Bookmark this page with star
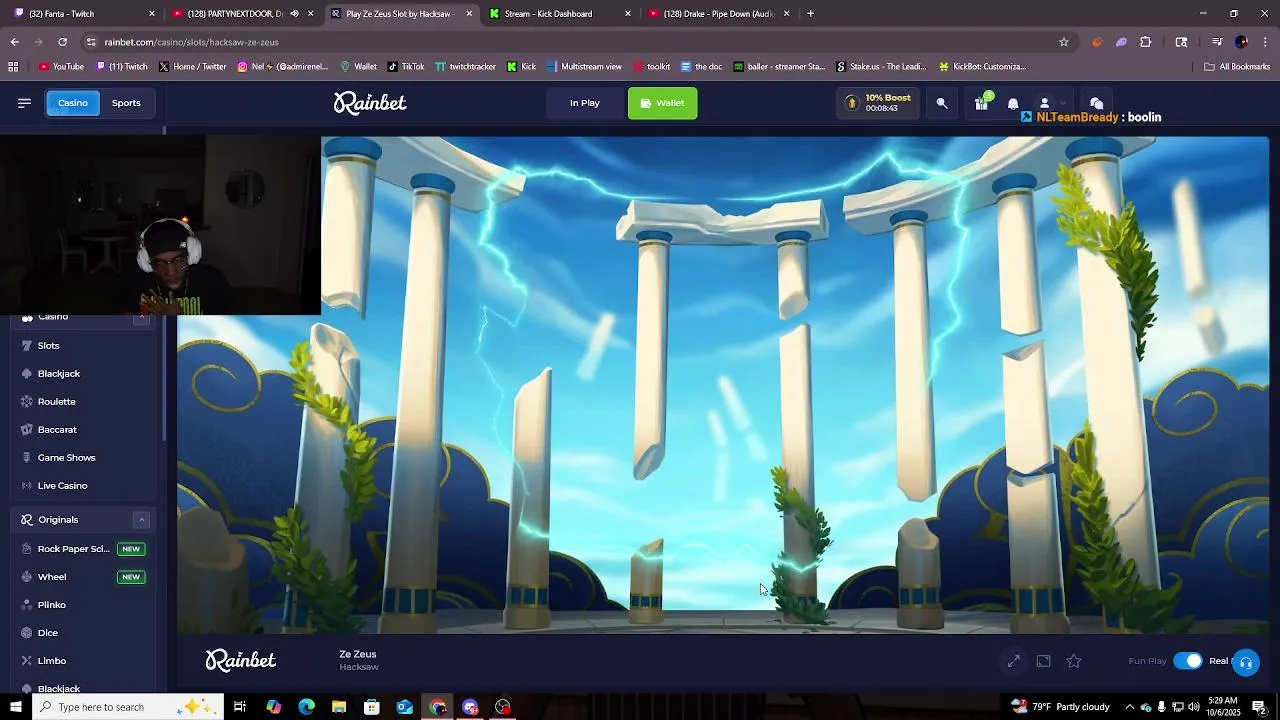 (1064, 42)
